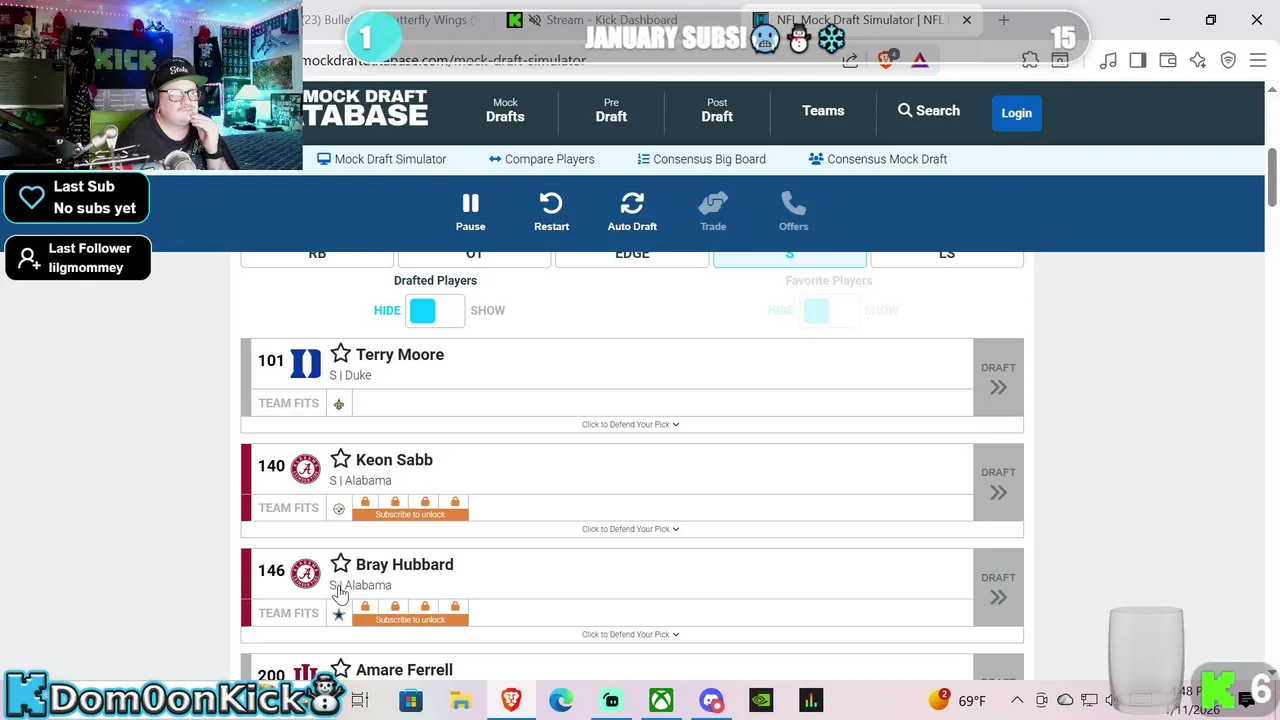Open Compare Players page
1280x720 pixels.
(x=542, y=159)
